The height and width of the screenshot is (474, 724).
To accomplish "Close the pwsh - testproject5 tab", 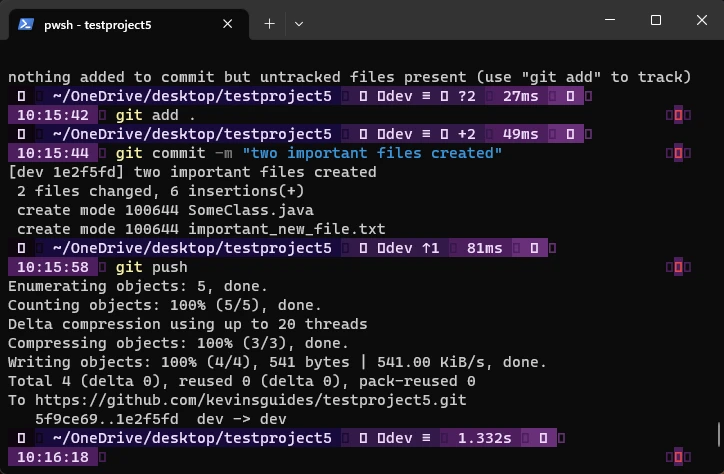I will click(228, 24).
